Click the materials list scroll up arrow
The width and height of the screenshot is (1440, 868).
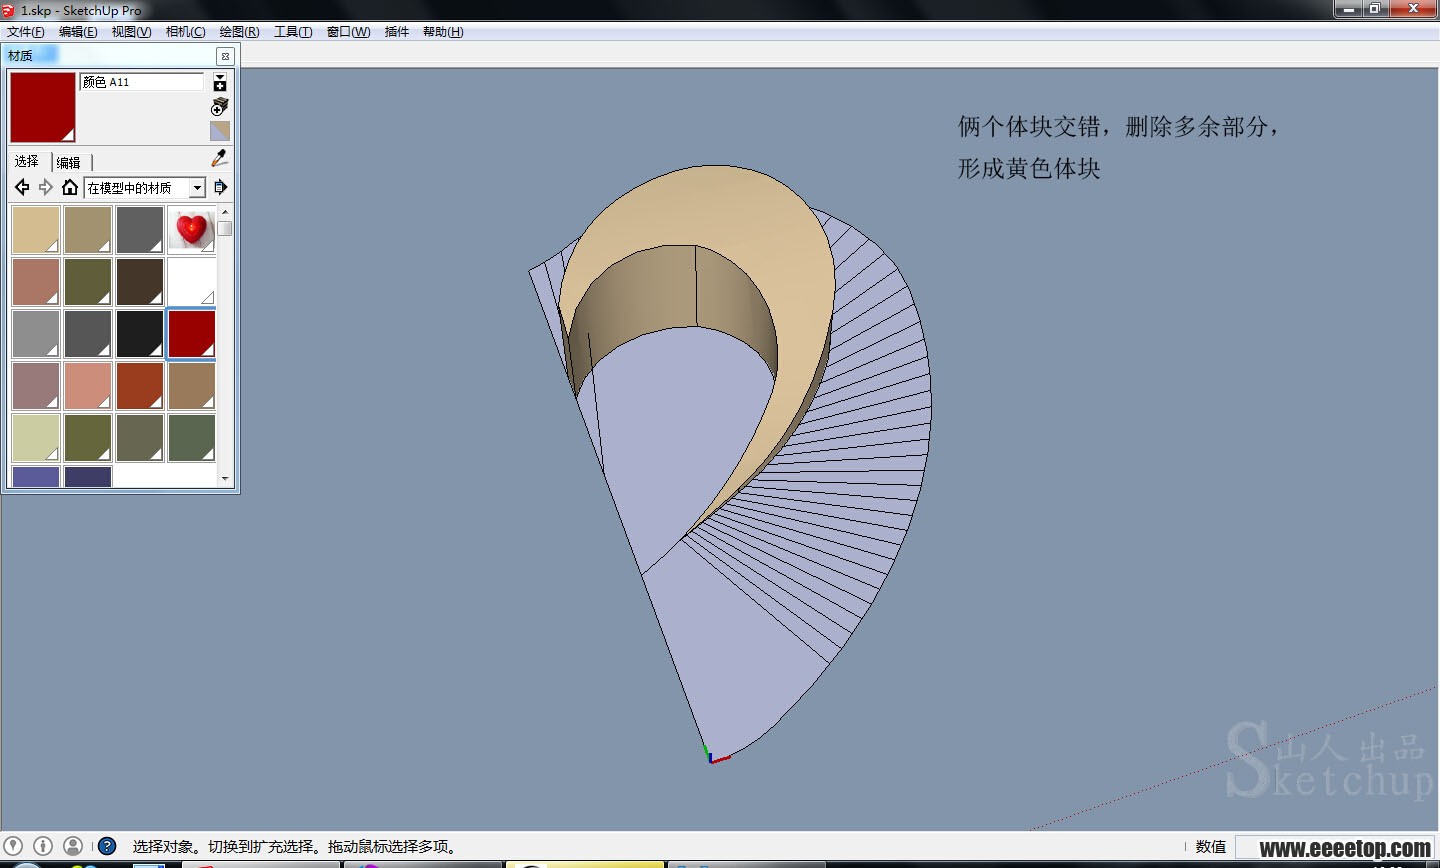coord(225,212)
